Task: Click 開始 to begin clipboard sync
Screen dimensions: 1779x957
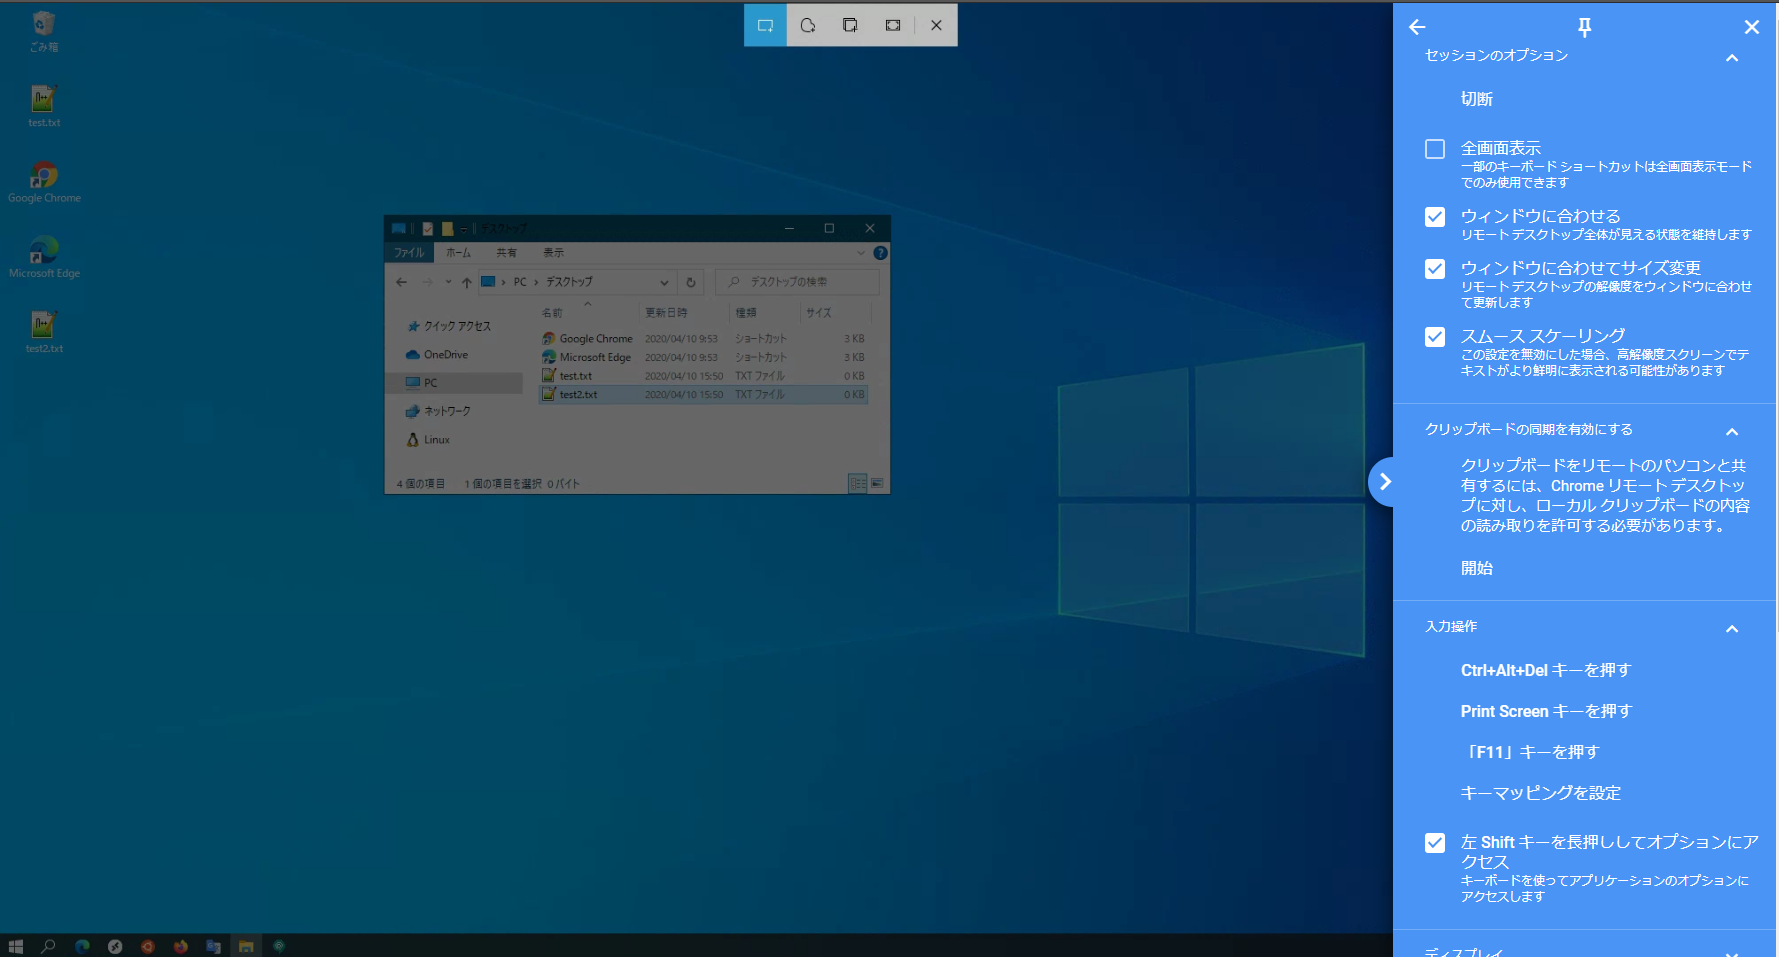Action: (1476, 568)
